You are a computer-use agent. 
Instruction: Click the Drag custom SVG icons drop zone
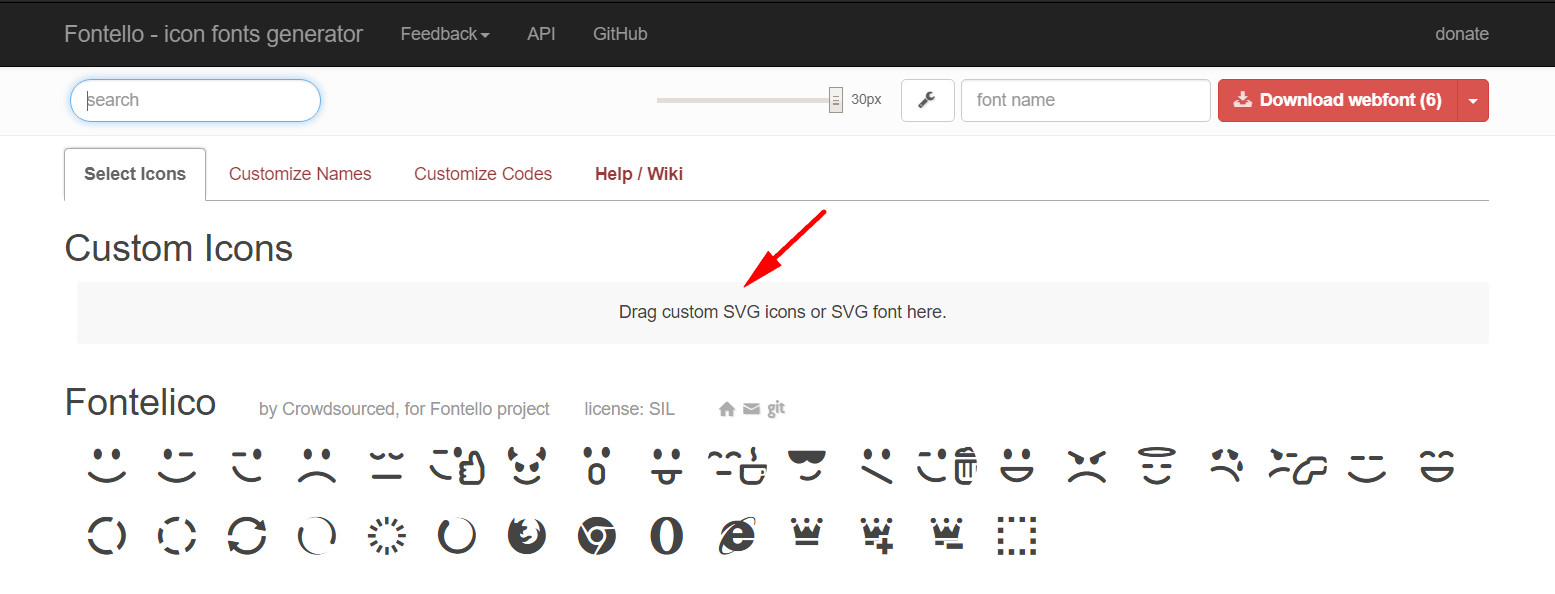(x=783, y=312)
